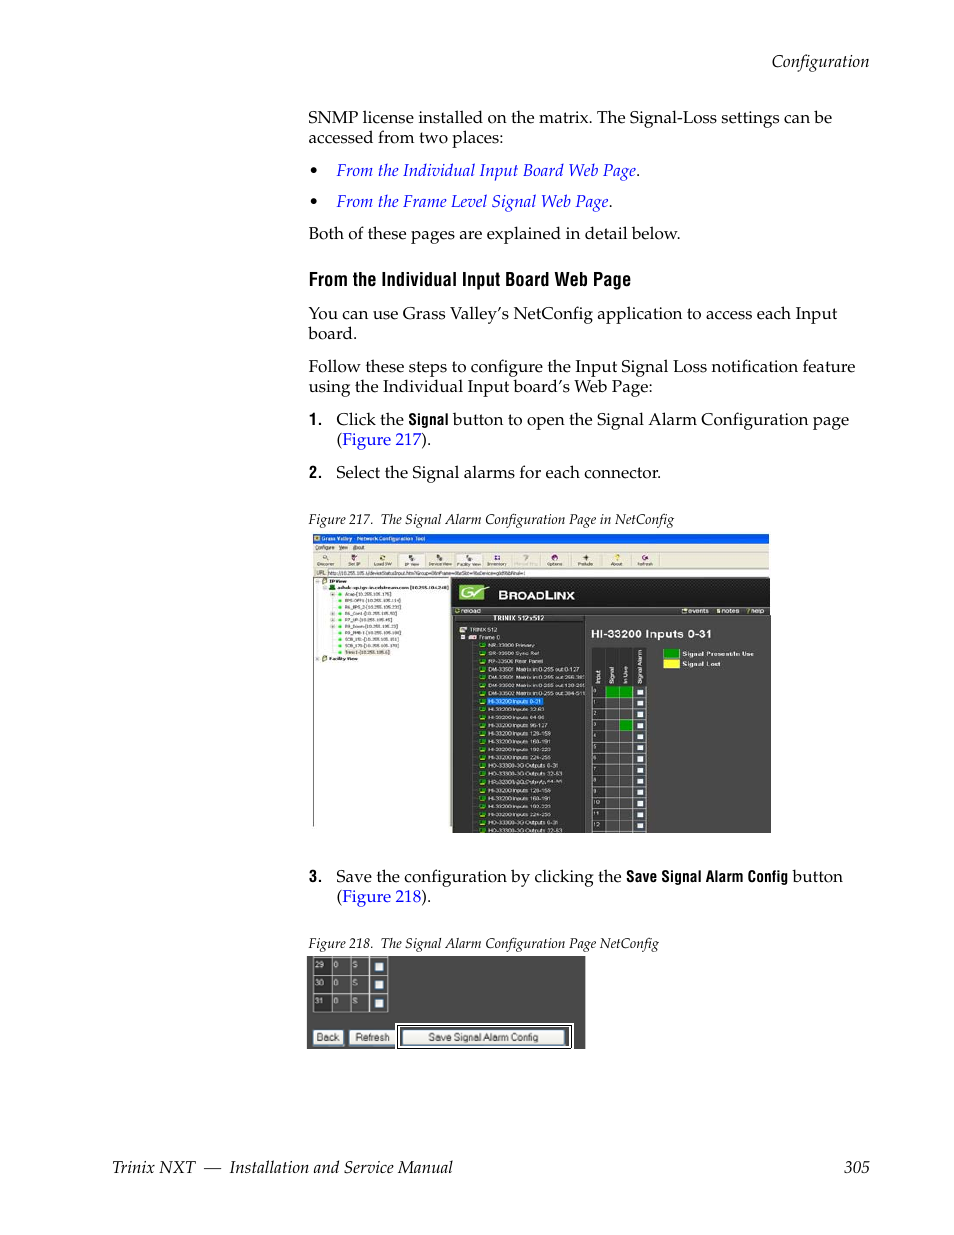Click the Options toolbar icon
This screenshot has height=1235, width=954.
pos(555,561)
